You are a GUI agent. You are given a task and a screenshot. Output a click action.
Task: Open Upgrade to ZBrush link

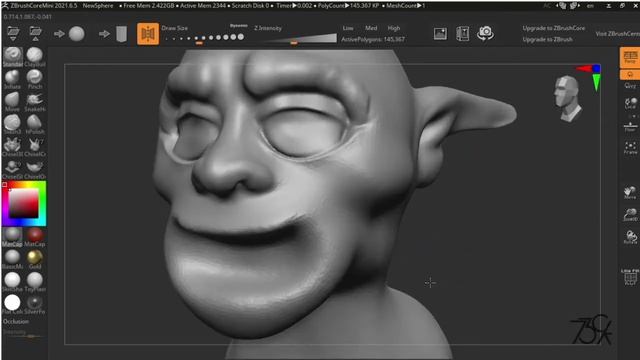(x=547, y=40)
